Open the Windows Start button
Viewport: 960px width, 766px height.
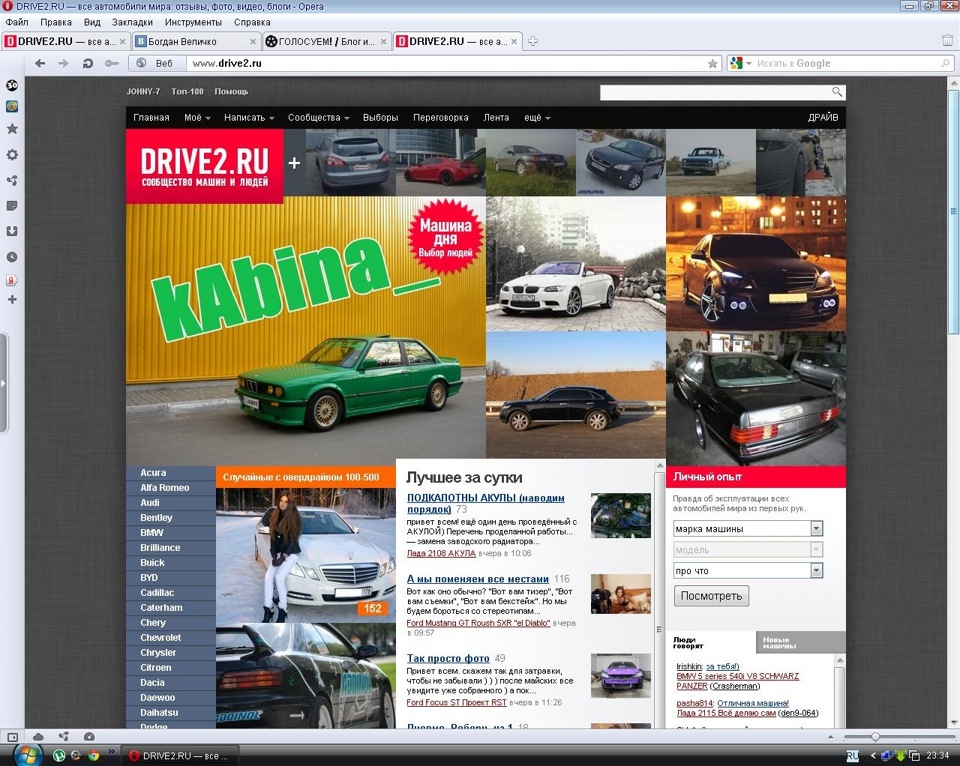pos(26,754)
